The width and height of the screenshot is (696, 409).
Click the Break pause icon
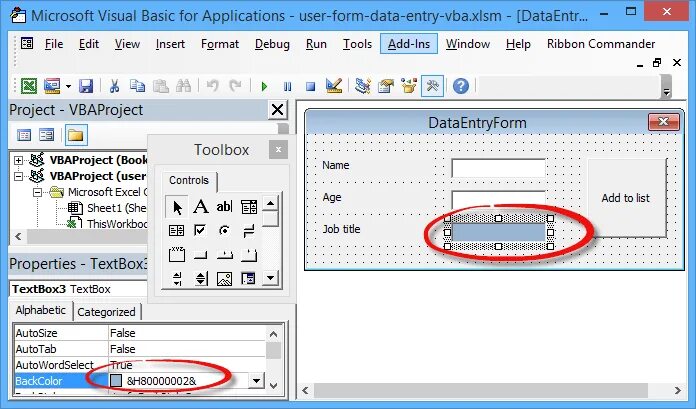tap(288, 86)
